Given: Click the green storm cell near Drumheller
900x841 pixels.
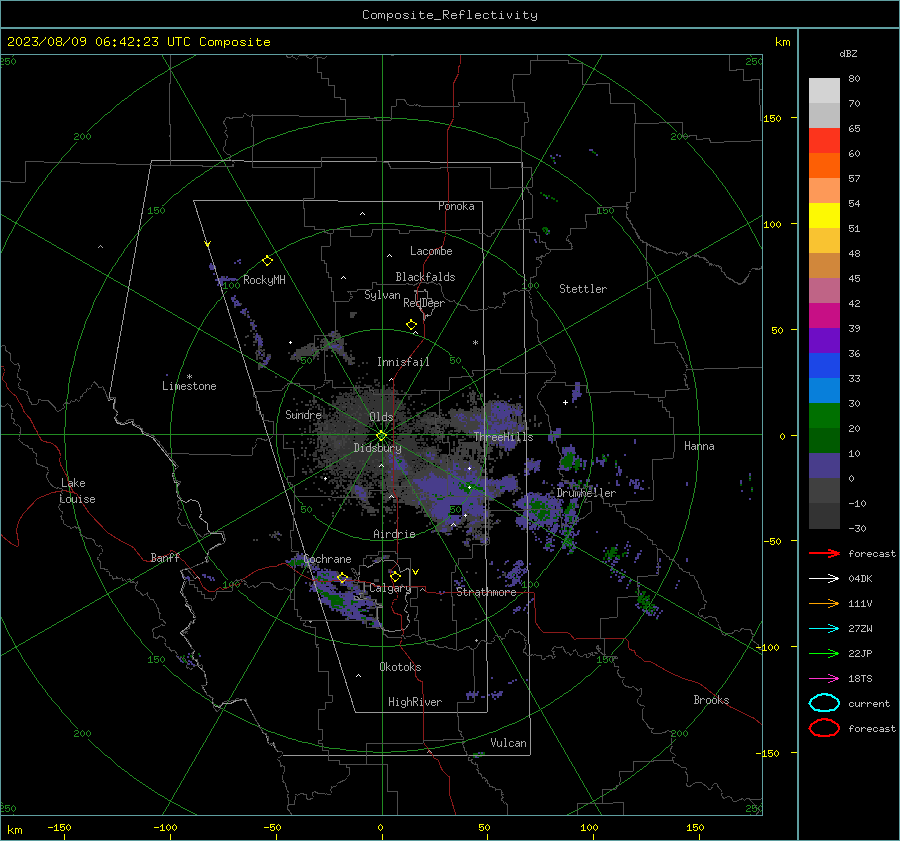Looking at the screenshot, I should 539,509.
